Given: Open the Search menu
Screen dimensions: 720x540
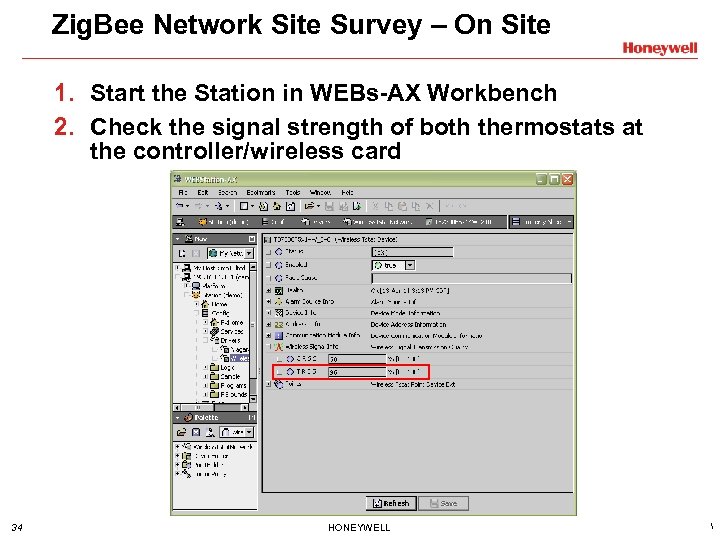Looking at the screenshot, I should tap(227, 192).
